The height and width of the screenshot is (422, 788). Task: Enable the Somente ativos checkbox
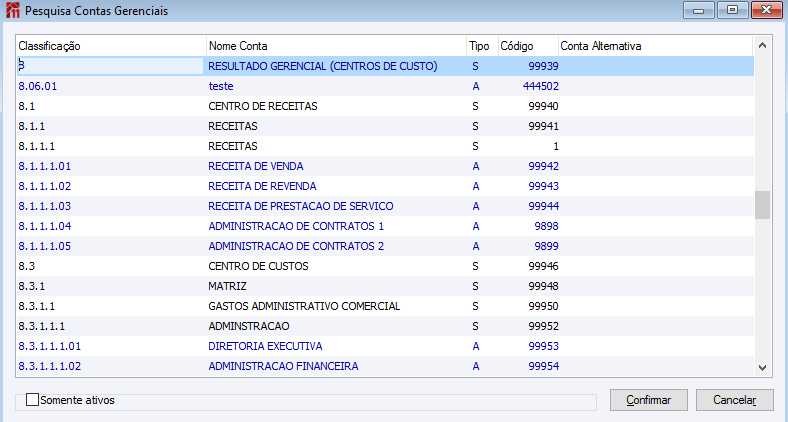pyautogui.click(x=32, y=400)
